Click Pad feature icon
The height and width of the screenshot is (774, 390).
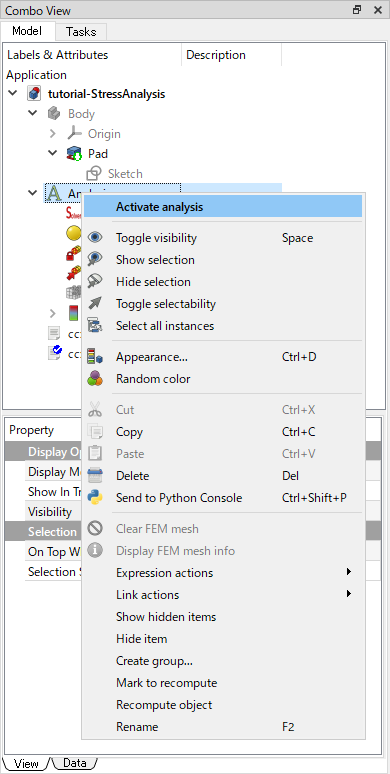point(75,154)
